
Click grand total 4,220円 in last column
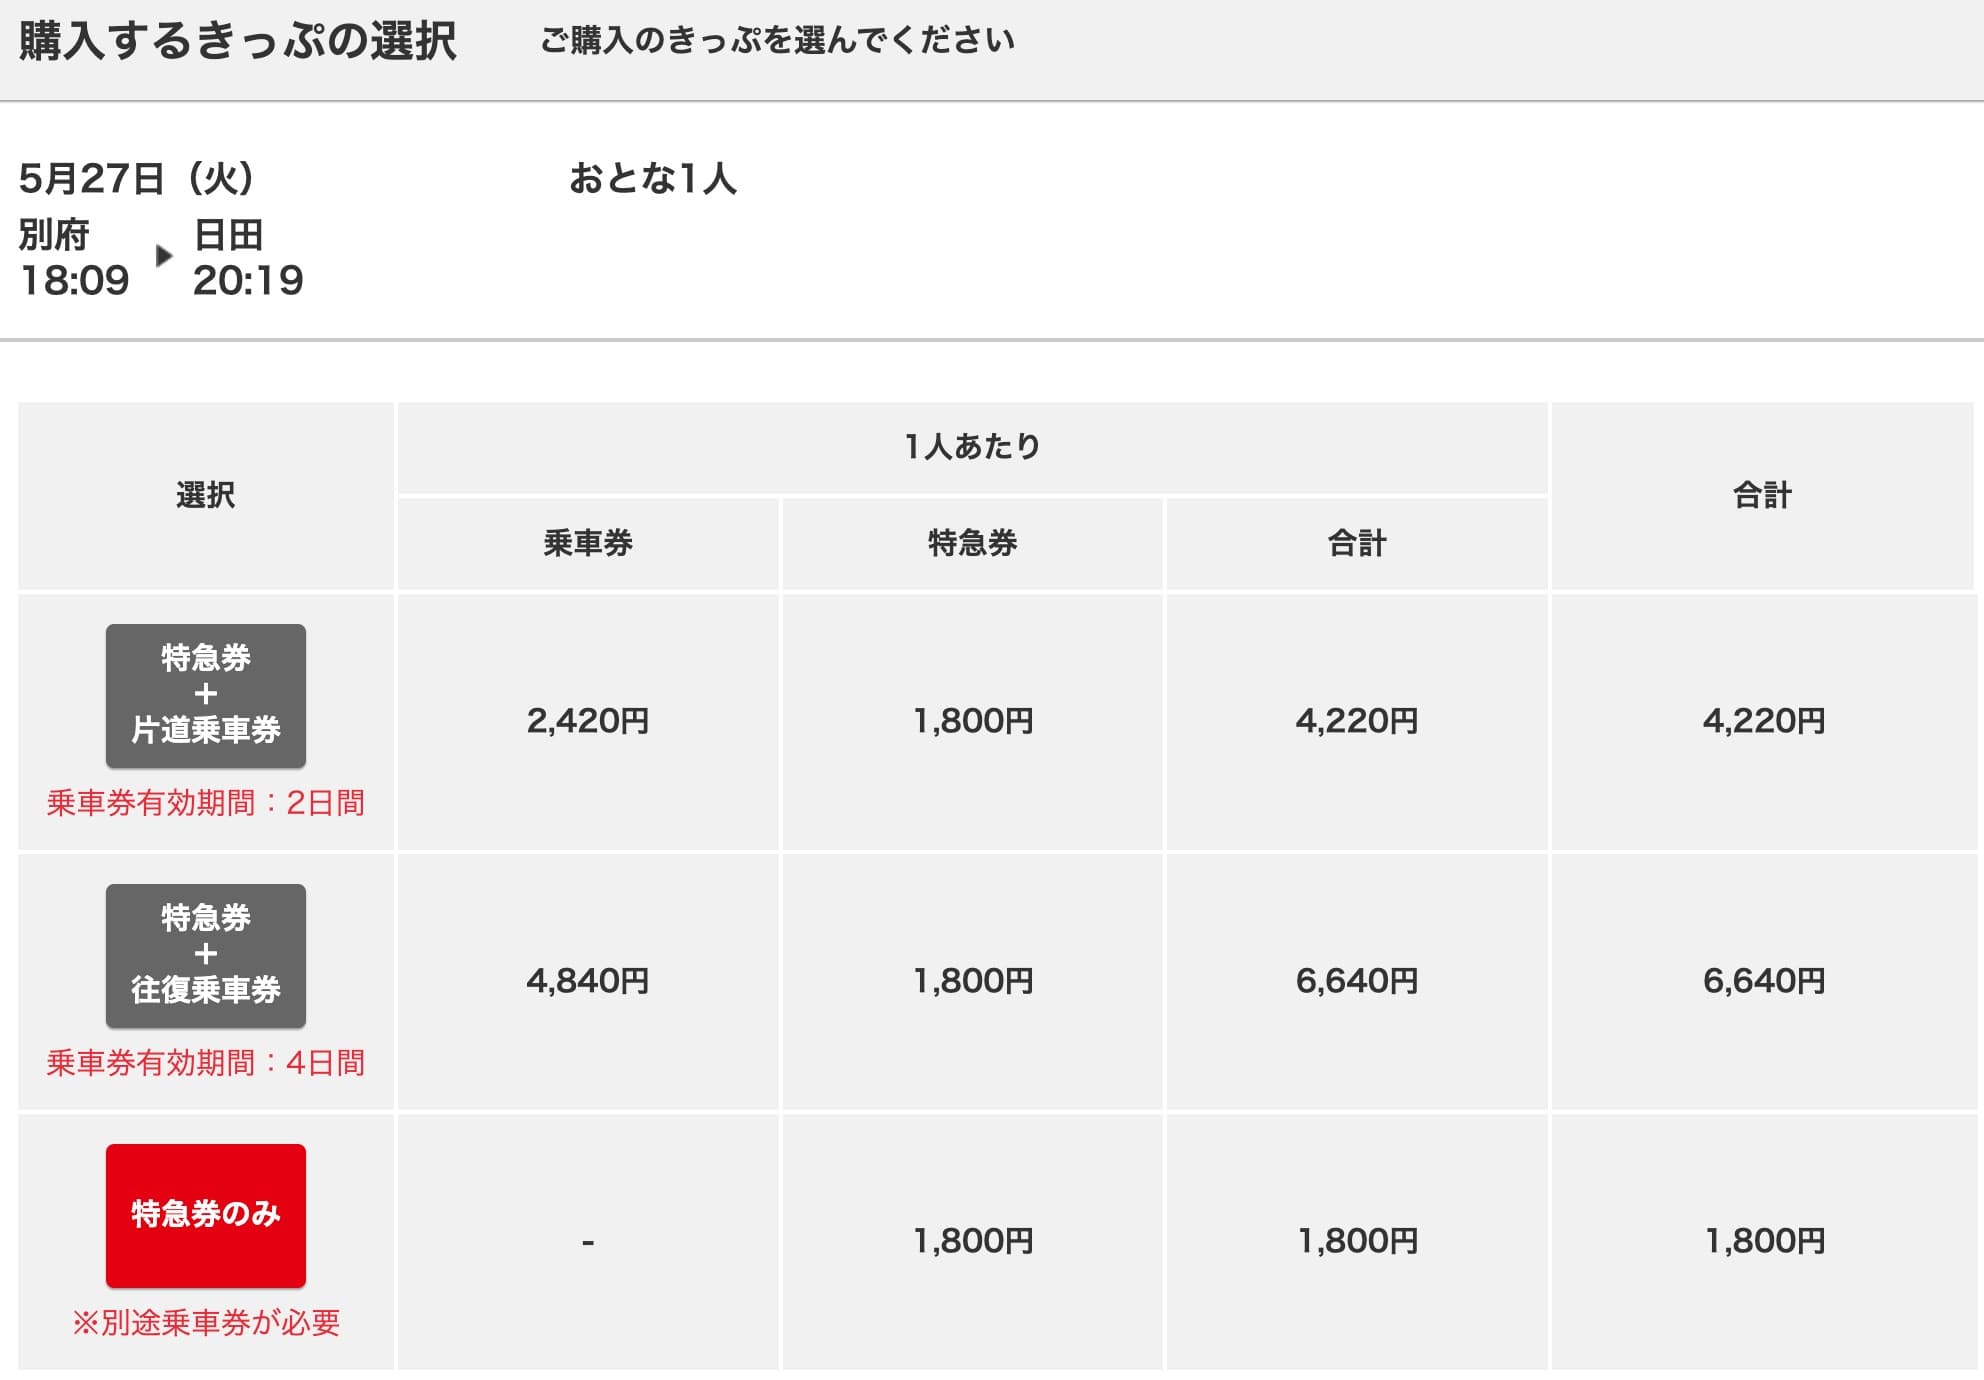pos(1764,721)
